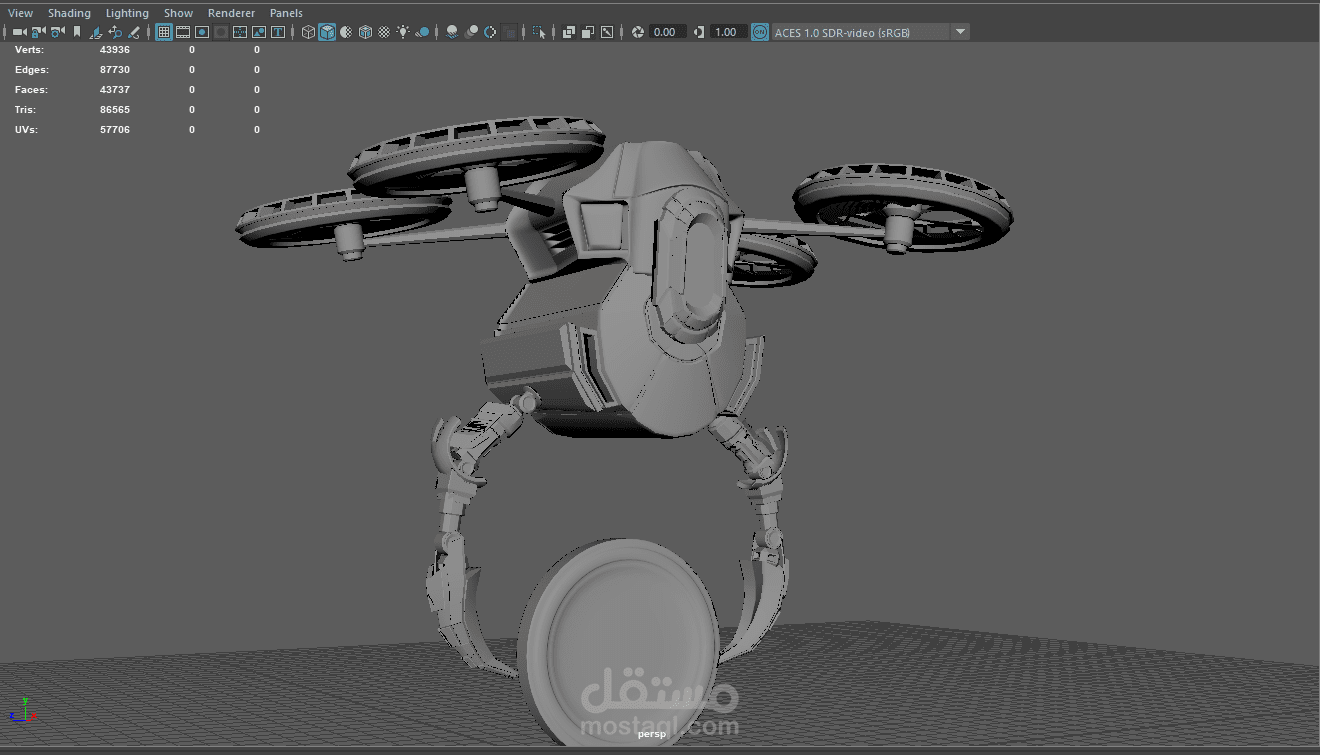The image size is (1320, 755).
Task: Click the 'Edges:' heads-up label
Action: [x=31, y=70]
